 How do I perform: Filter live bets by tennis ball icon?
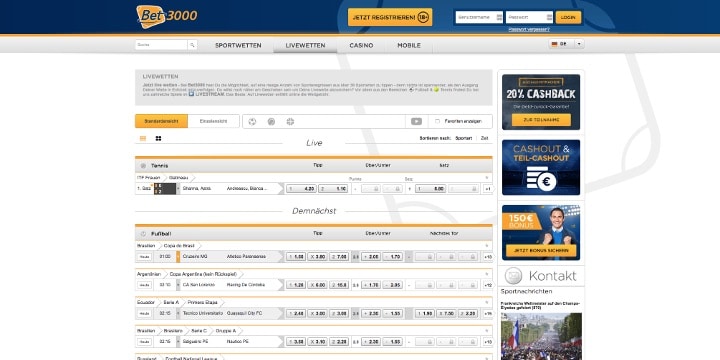click(271, 122)
